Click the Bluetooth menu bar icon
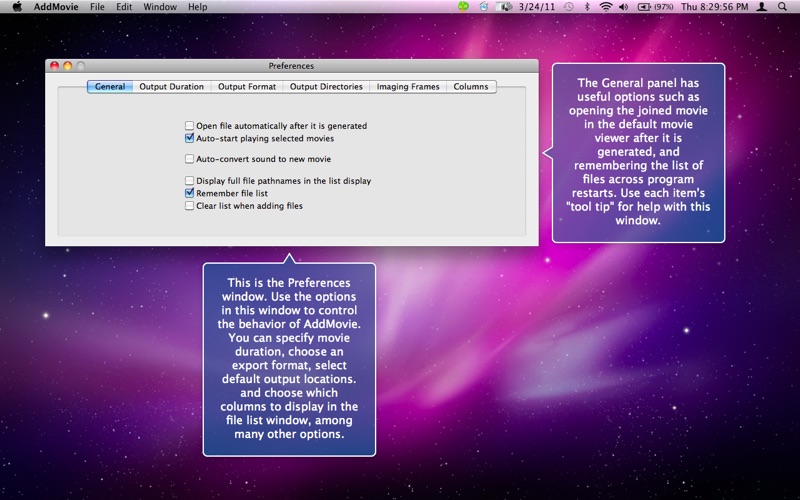 click(x=587, y=7)
